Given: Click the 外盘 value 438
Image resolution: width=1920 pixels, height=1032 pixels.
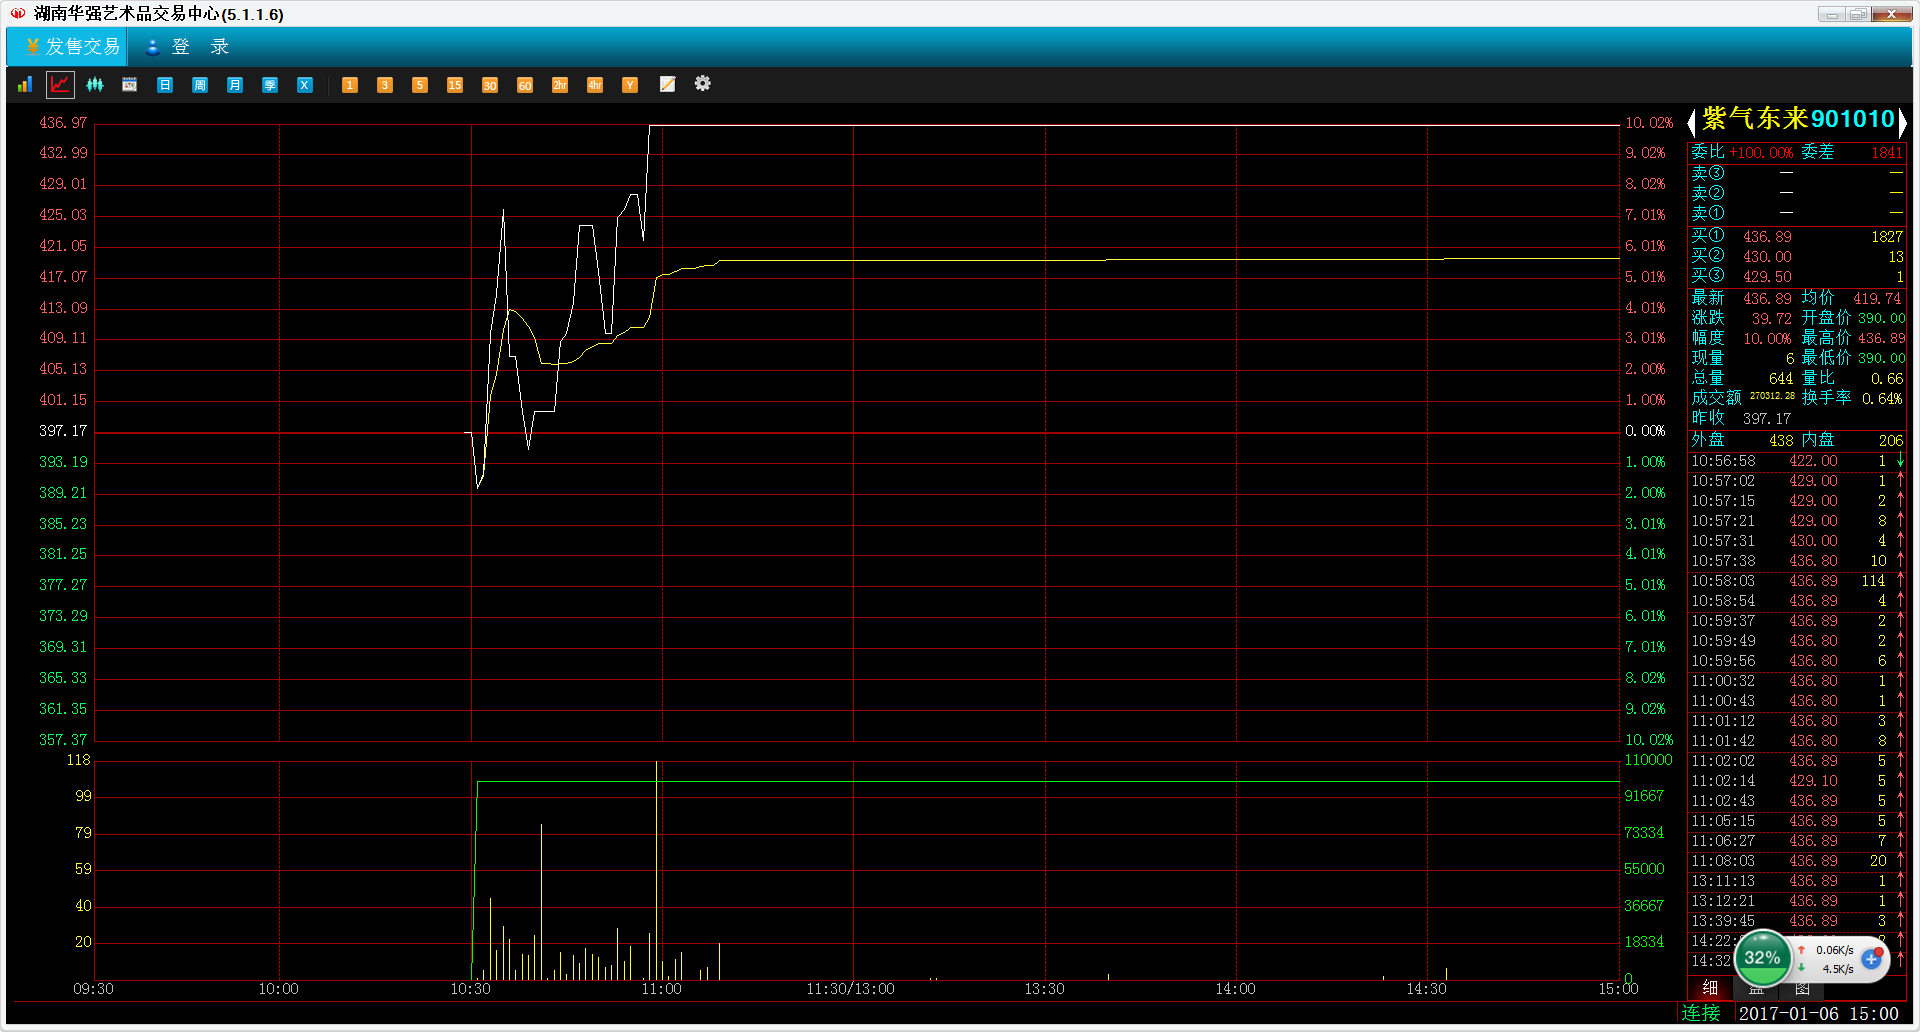Looking at the screenshot, I should click(x=1781, y=441).
